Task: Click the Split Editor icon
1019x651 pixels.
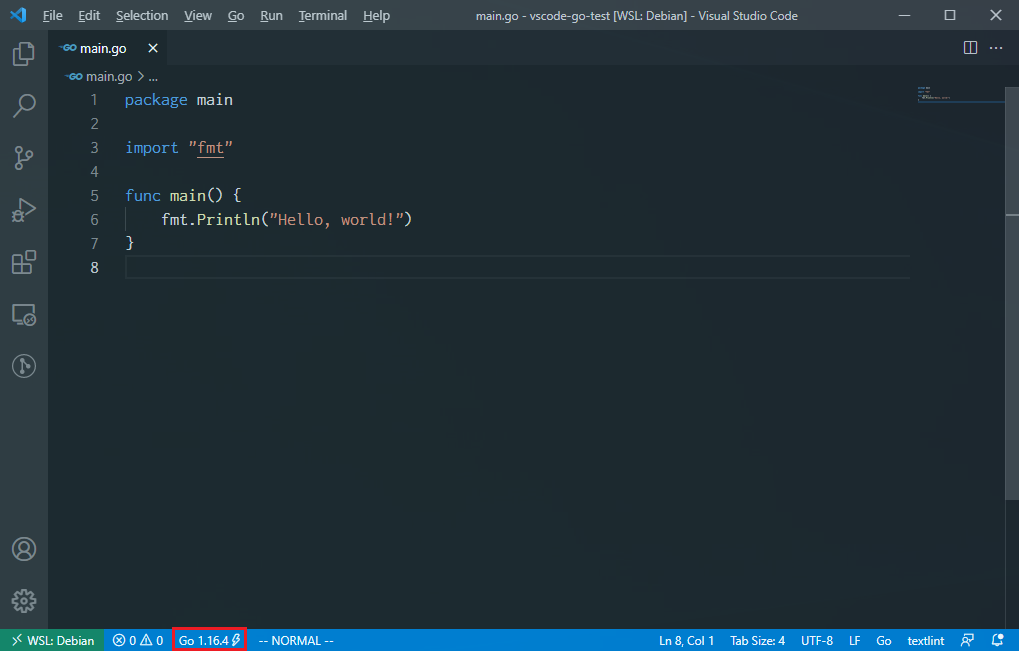Action: [x=968, y=47]
